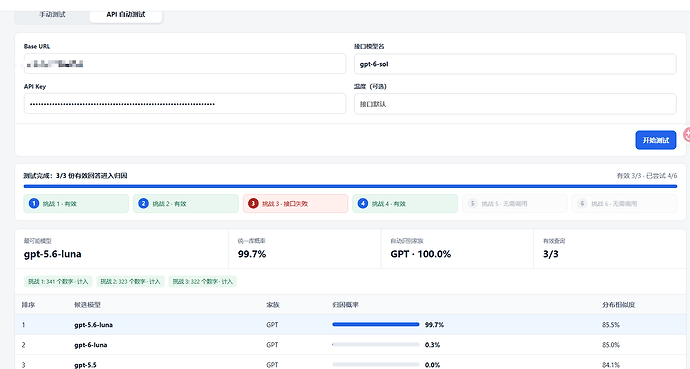Click the 候选模型 column header
This screenshot has width=690, height=369.
point(87,305)
